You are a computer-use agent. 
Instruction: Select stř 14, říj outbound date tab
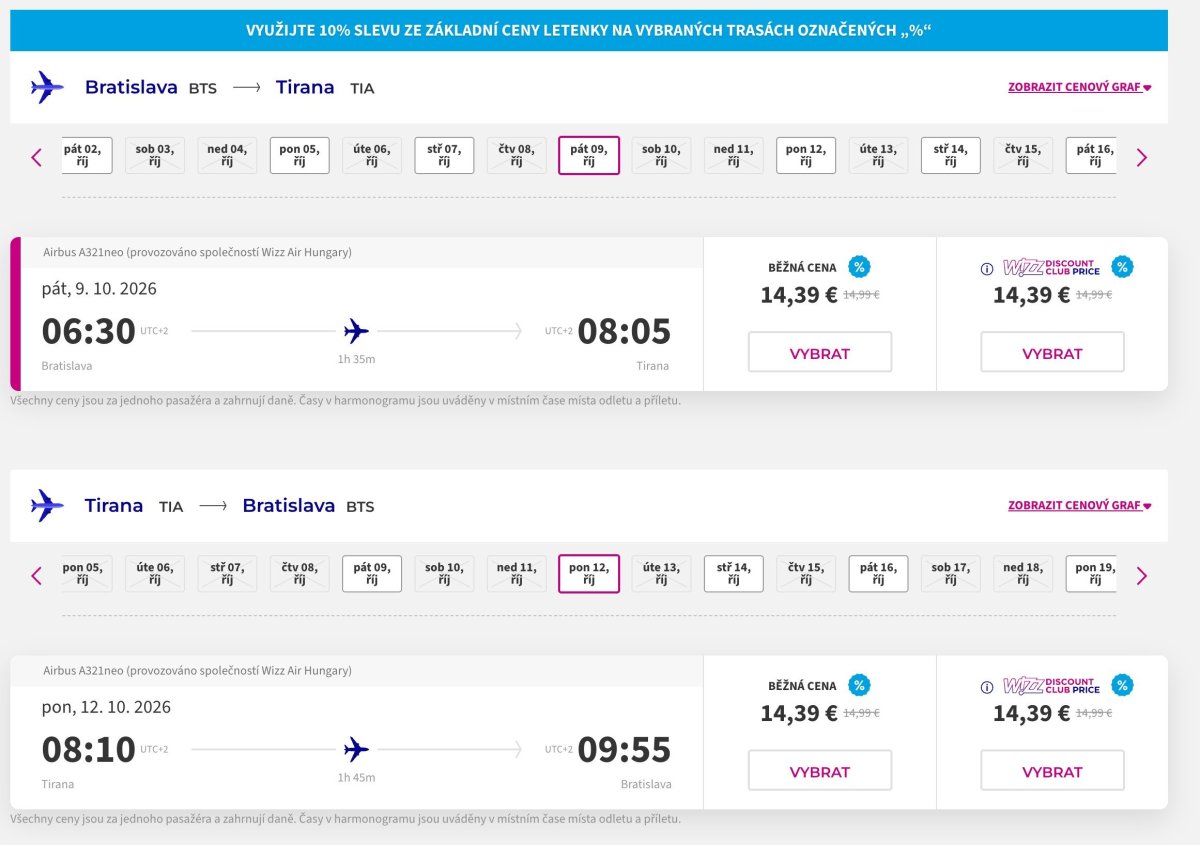tap(951, 155)
